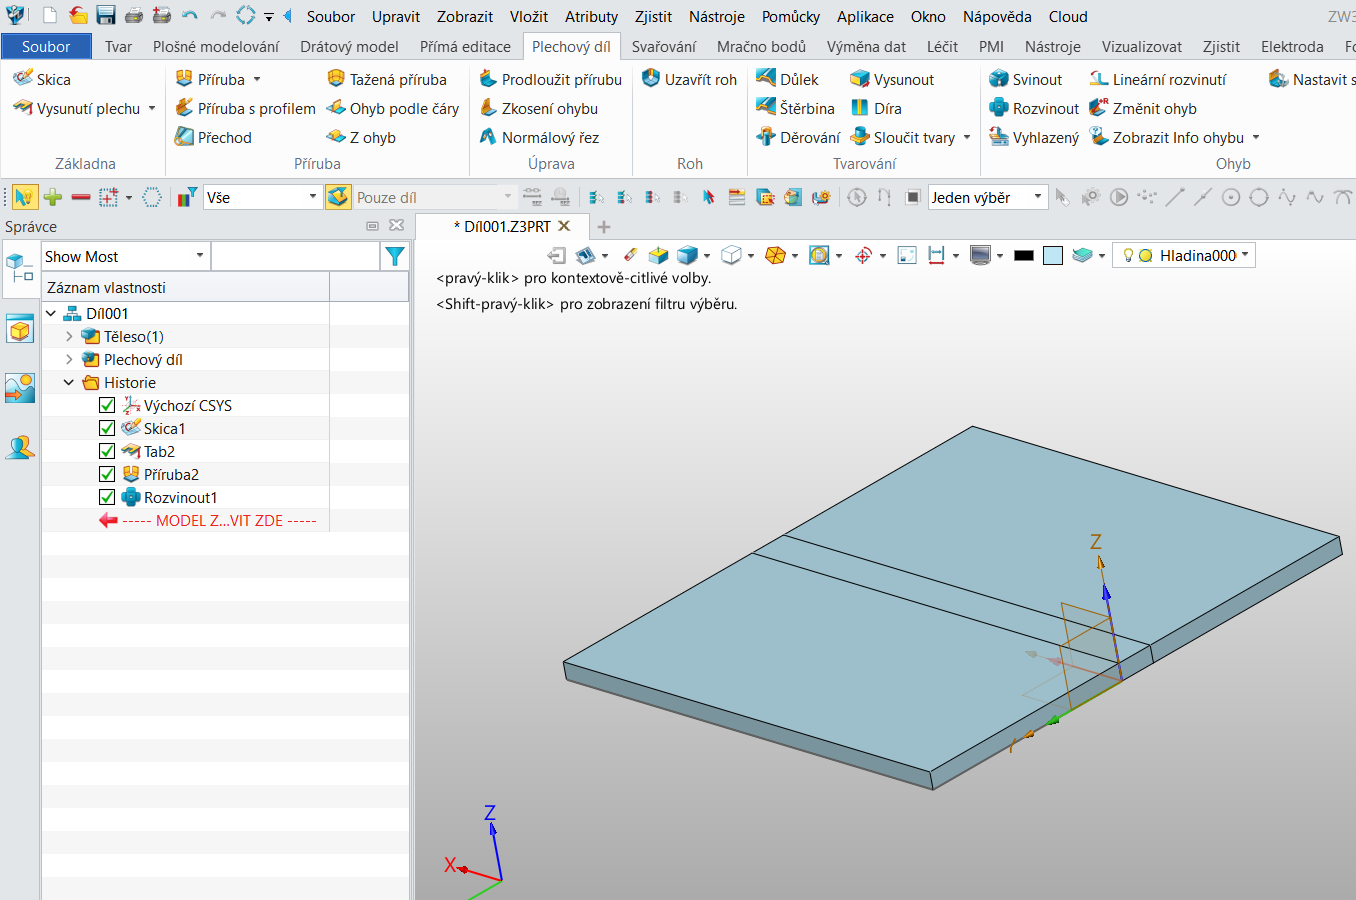Uncheck the Výchozí CSYS history checkbox
Screen dimensions: 1356x900
(x=107, y=405)
